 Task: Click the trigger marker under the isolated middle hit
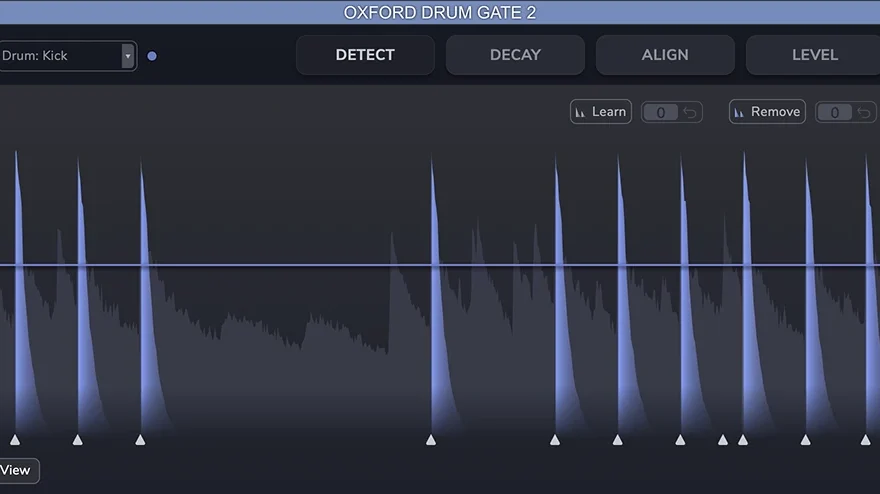431,439
